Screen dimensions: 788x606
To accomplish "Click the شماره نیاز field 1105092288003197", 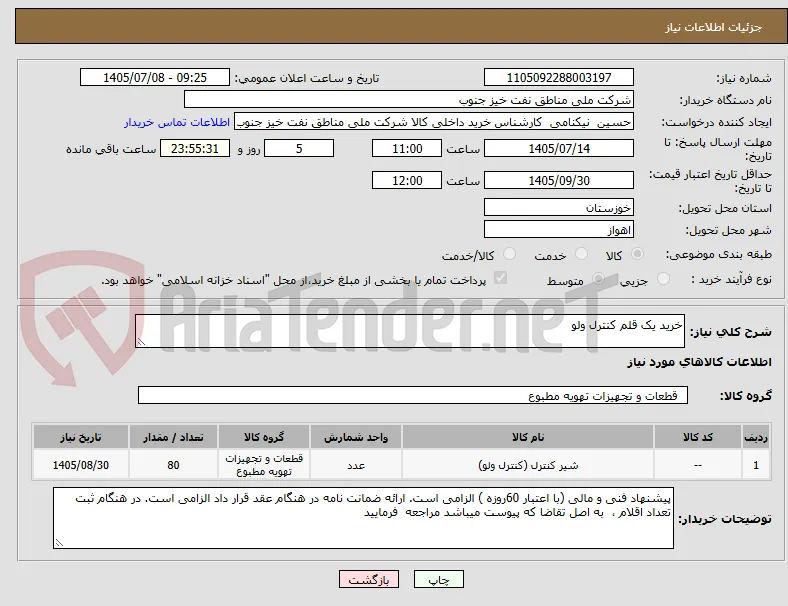I will point(558,77).
